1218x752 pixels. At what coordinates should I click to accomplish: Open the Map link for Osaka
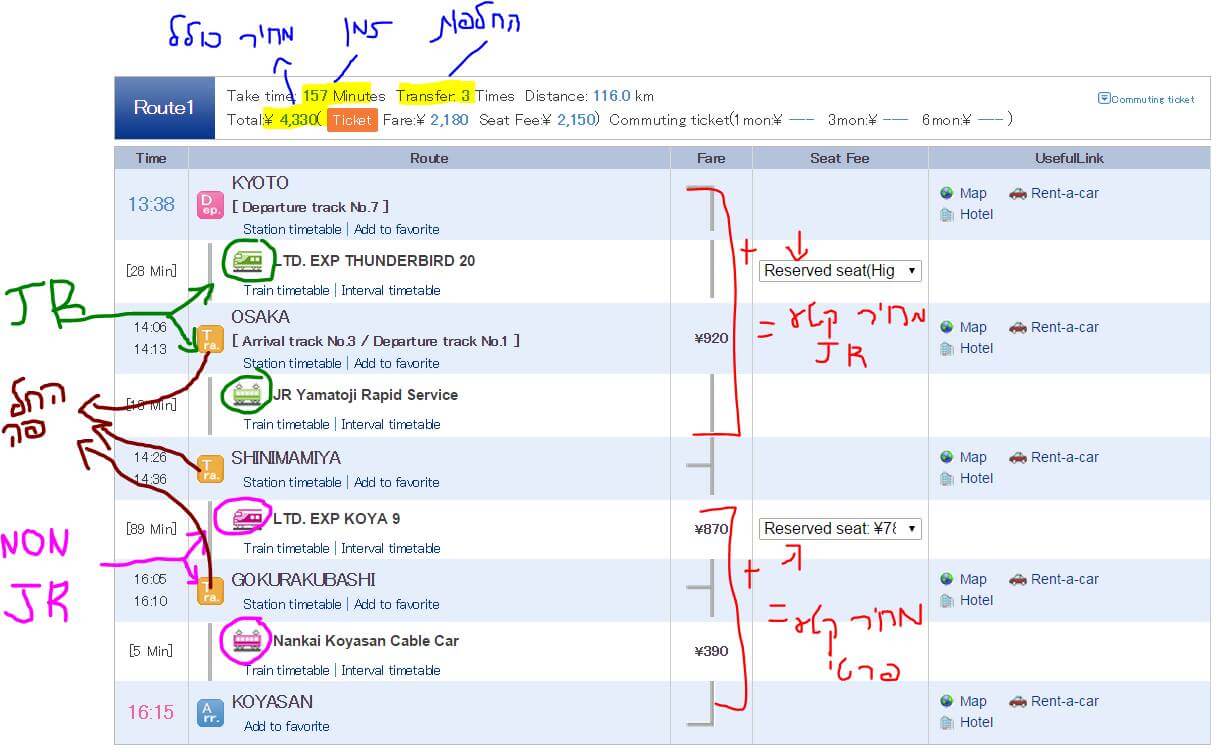pyautogui.click(x=972, y=327)
